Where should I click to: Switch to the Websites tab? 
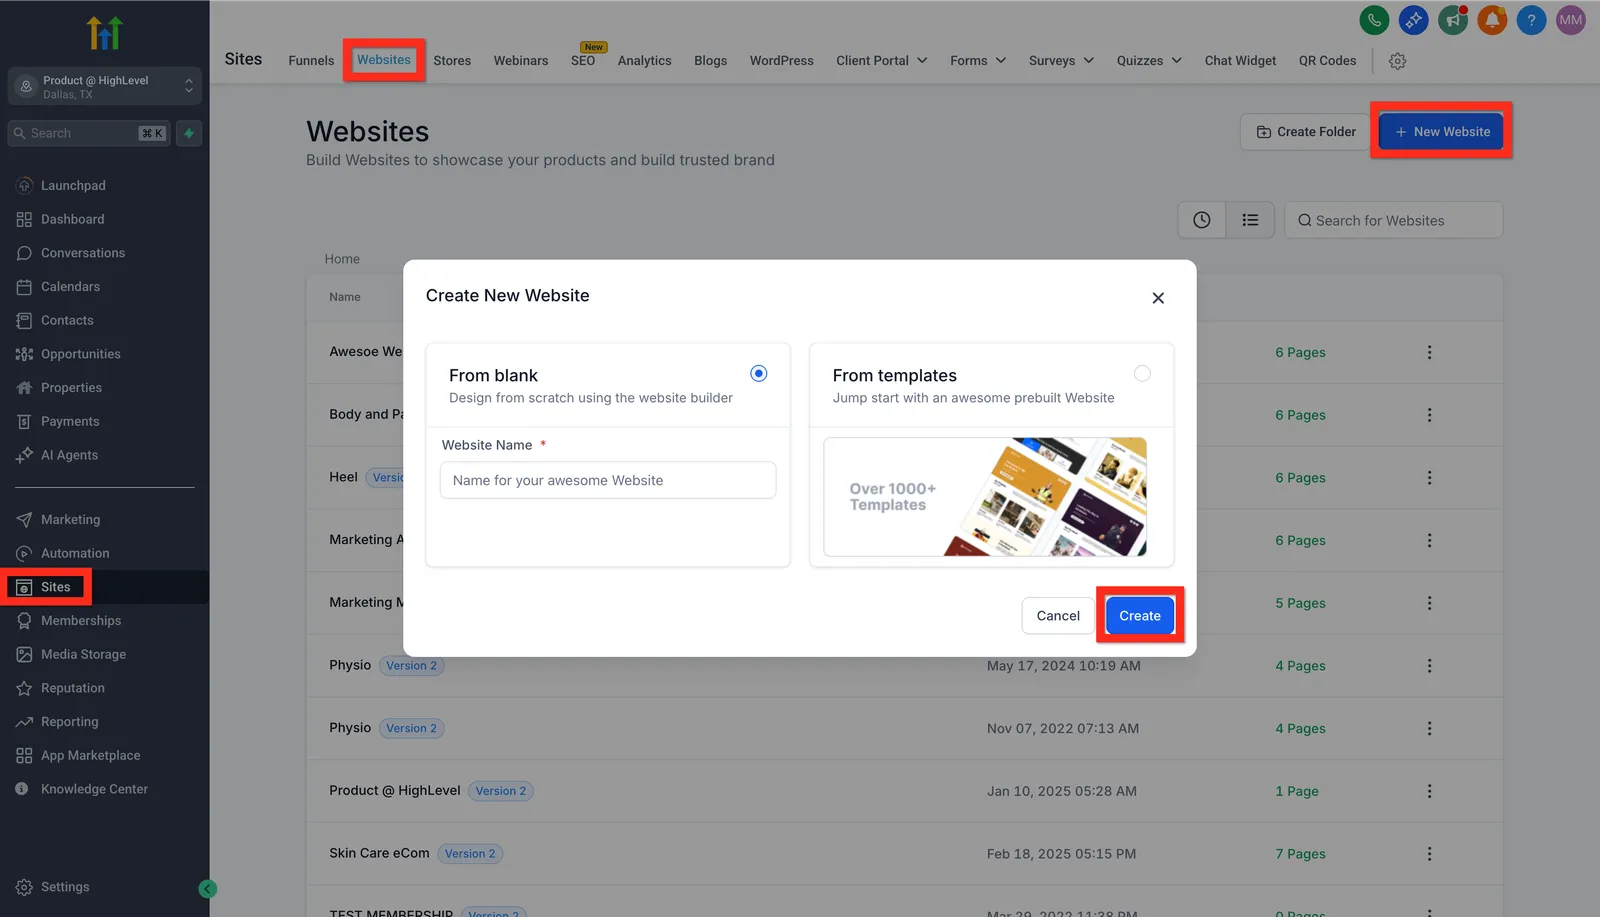pyautogui.click(x=384, y=60)
